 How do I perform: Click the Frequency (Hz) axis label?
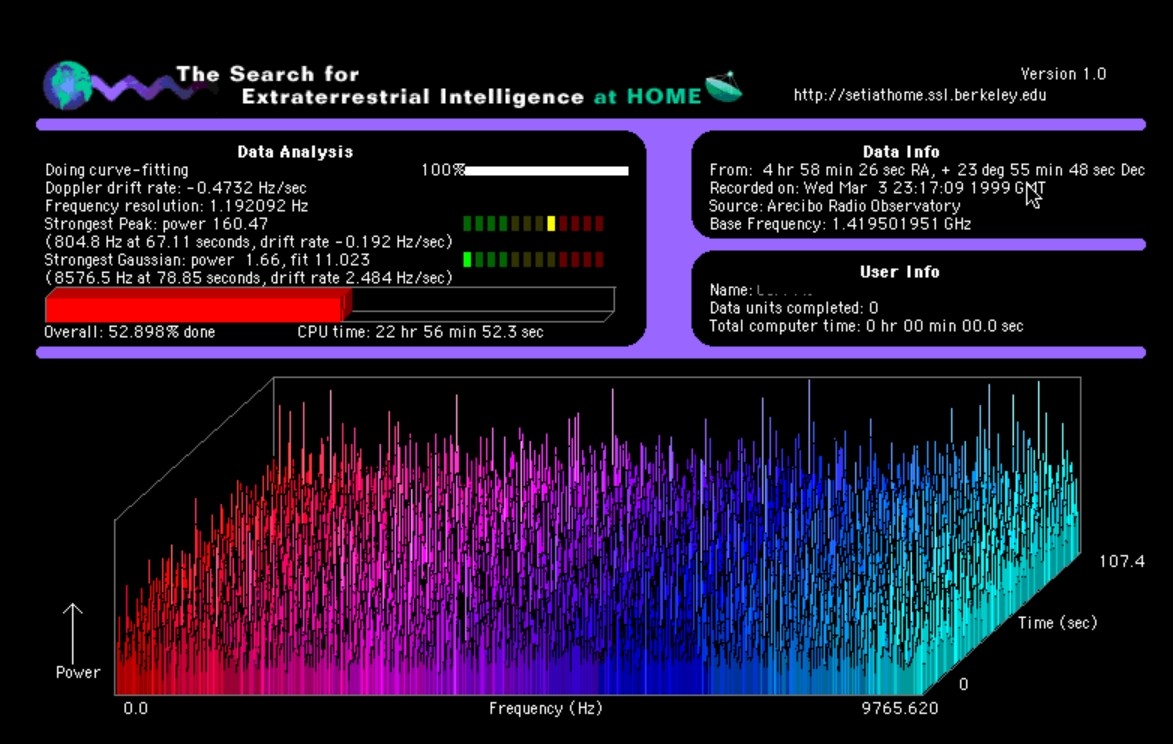(x=540, y=708)
